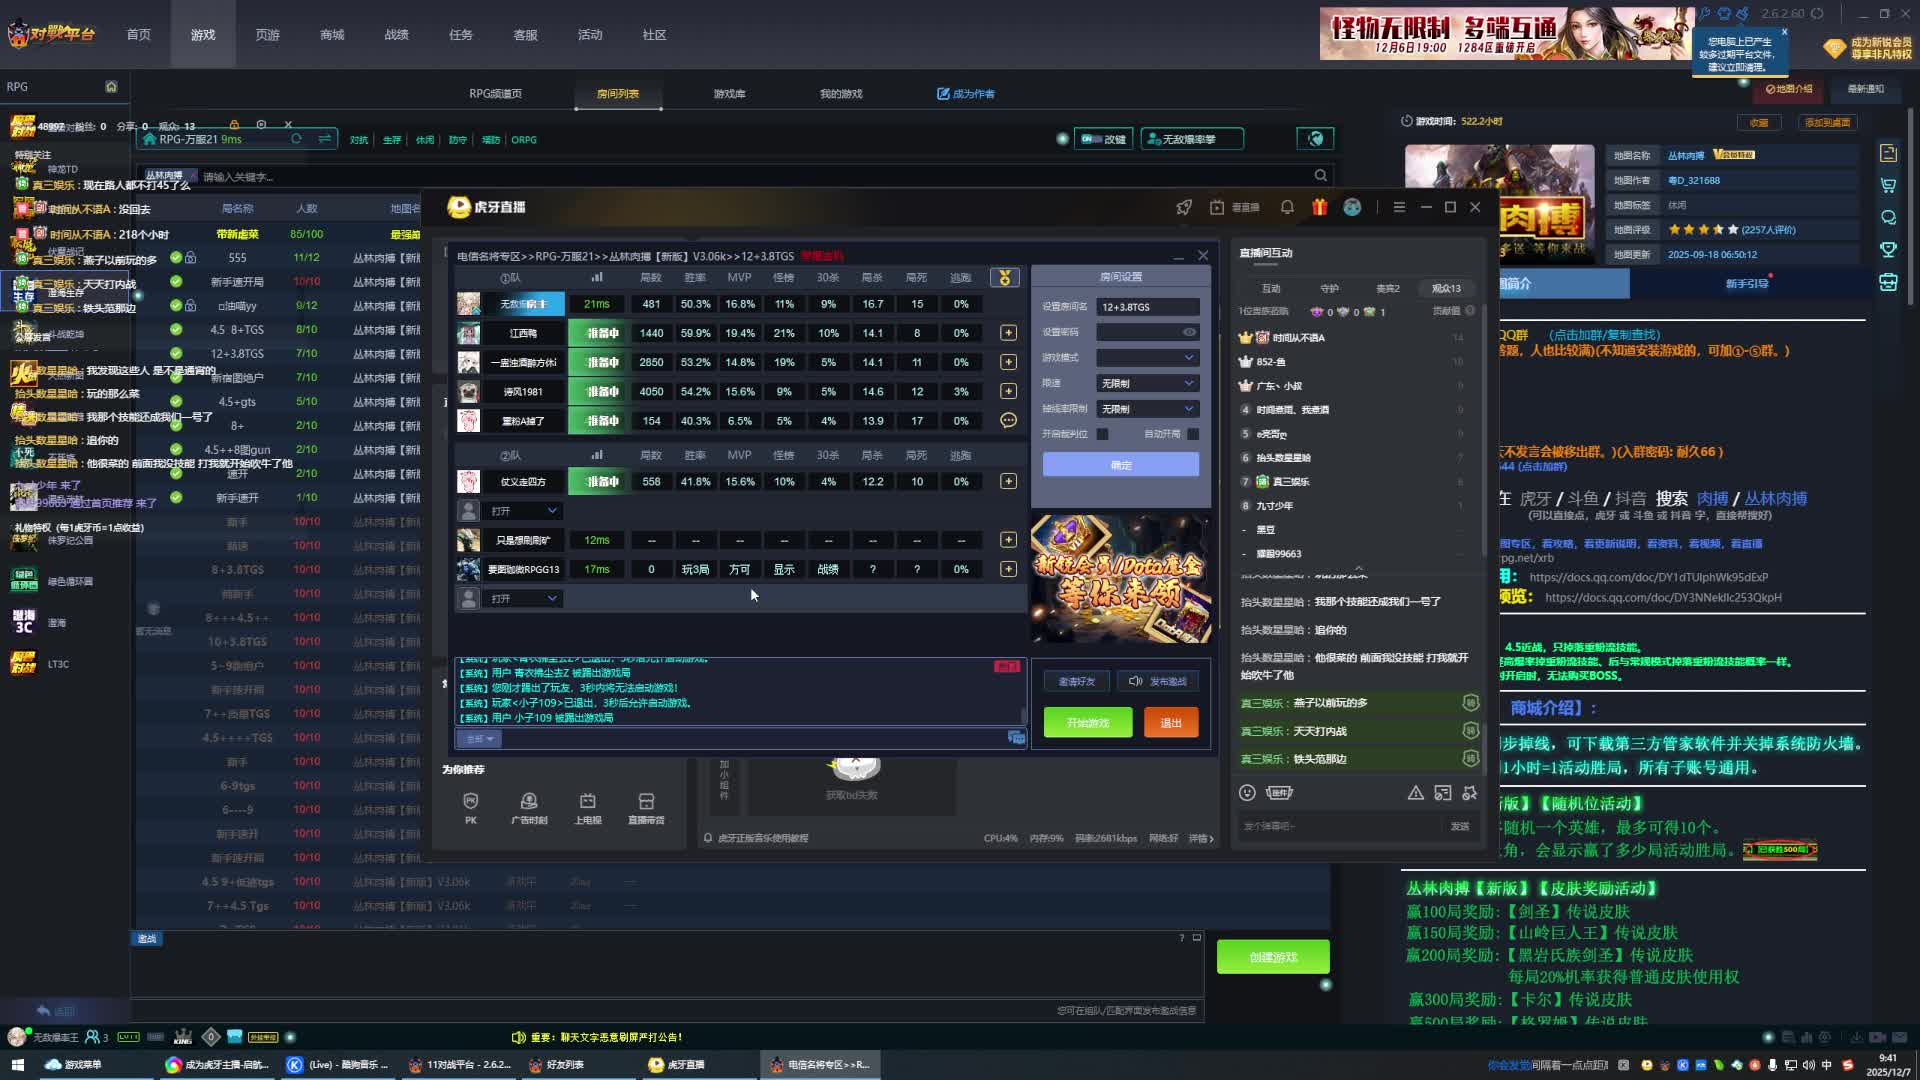Click the PK icon under recommendations
1920x1080 pixels.
pyautogui.click(x=471, y=802)
